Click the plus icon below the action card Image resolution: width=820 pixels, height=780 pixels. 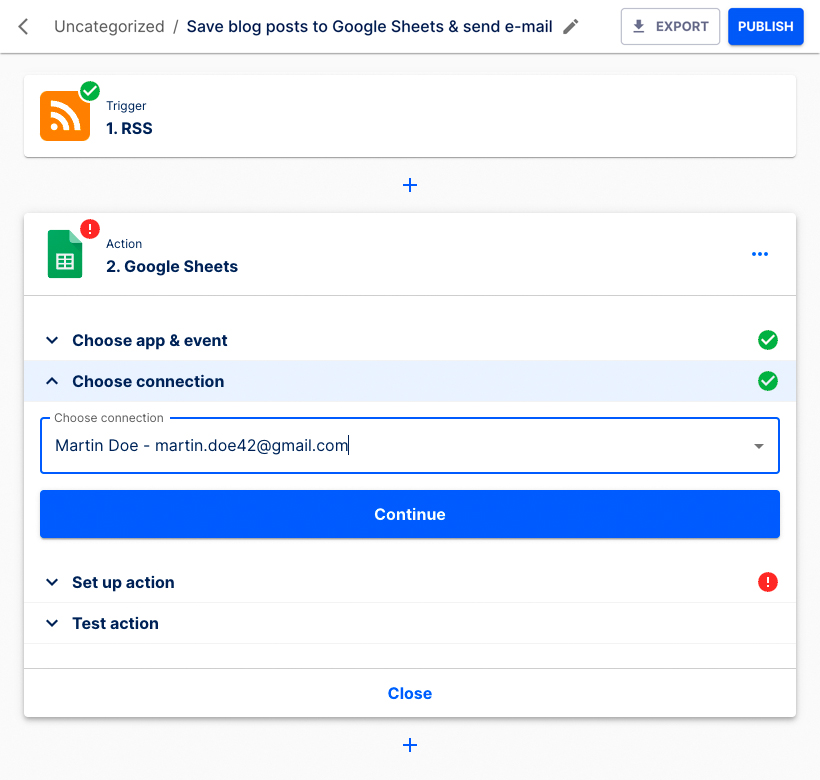(410, 745)
